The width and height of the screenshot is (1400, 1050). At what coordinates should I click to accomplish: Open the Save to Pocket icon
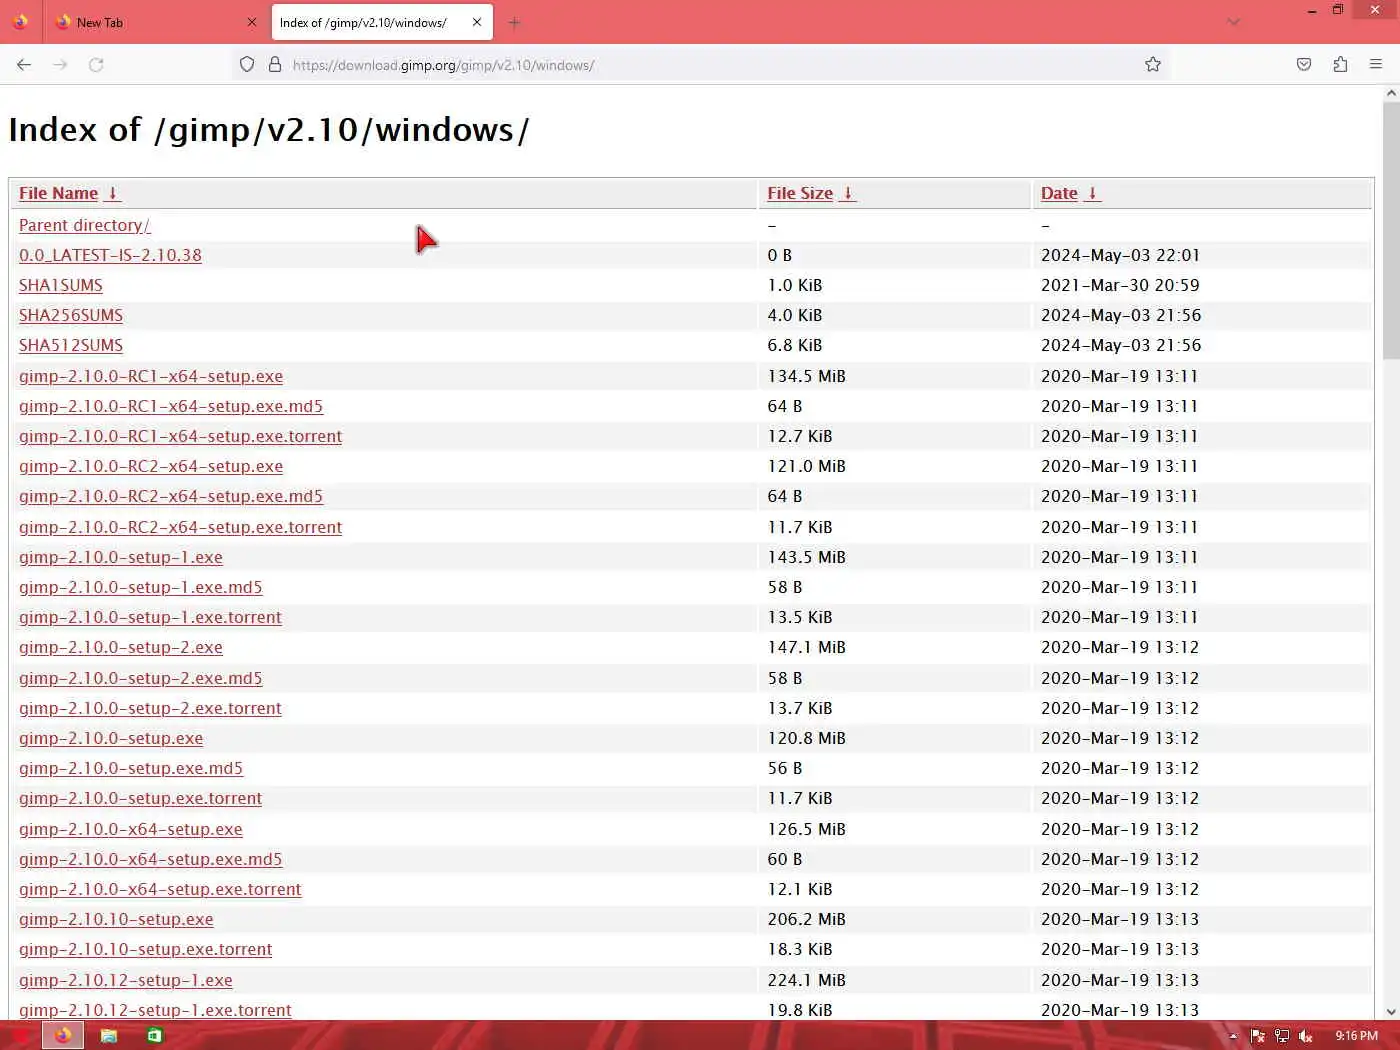pyautogui.click(x=1304, y=65)
